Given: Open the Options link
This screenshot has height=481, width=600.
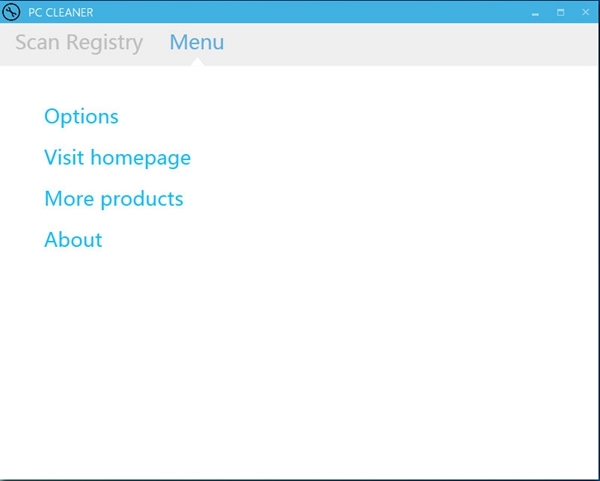Looking at the screenshot, I should click(82, 117).
